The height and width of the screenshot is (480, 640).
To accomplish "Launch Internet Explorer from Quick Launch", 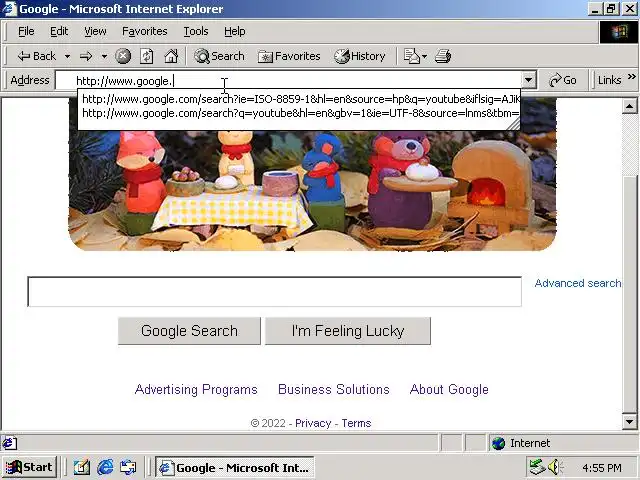I will point(105,467).
